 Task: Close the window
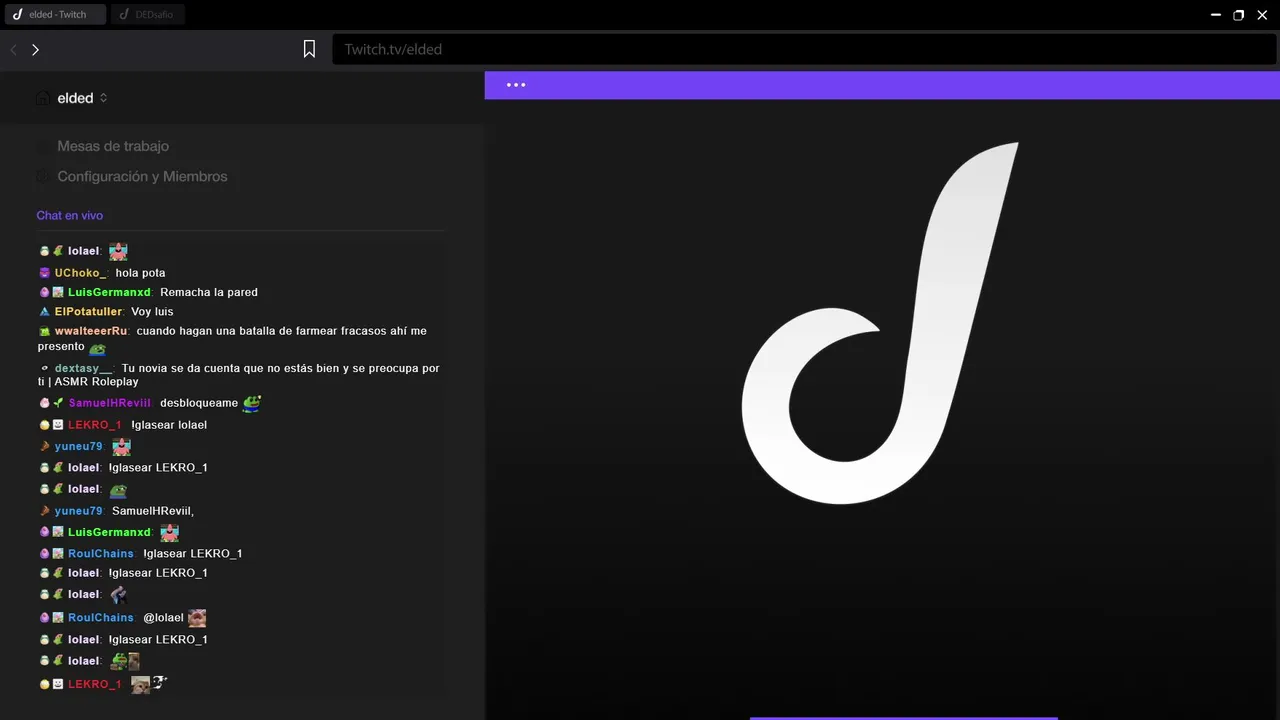pyautogui.click(x=1262, y=15)
